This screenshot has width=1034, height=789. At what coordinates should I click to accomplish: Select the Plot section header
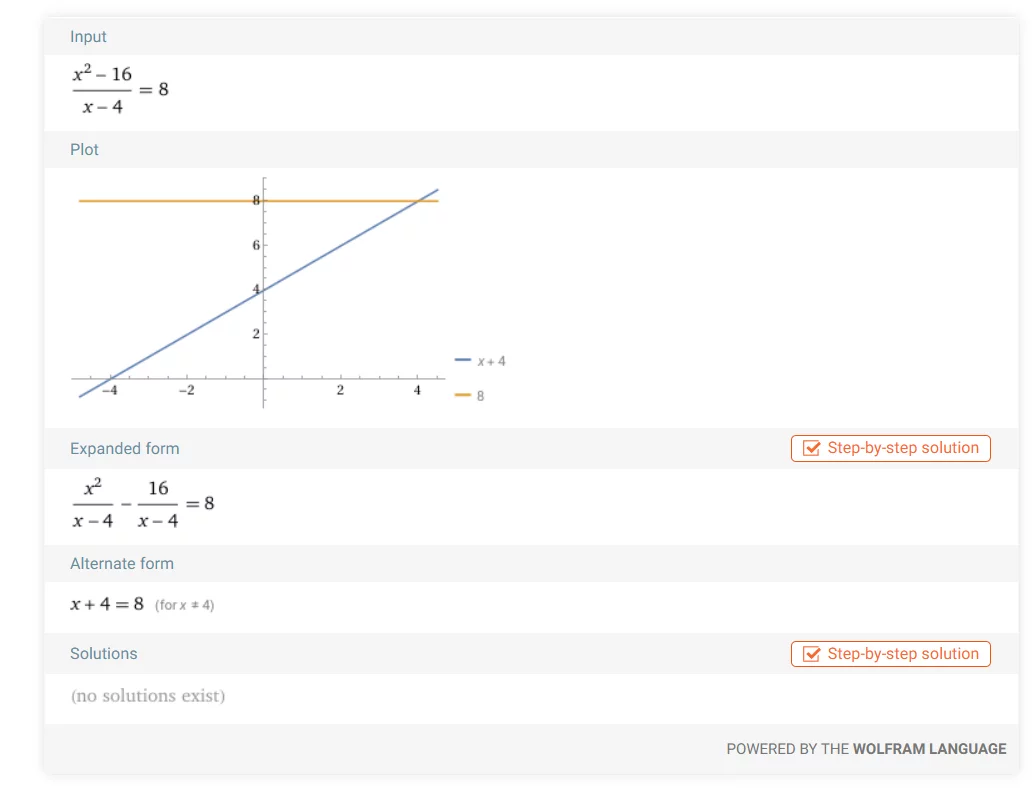(x=85, y=150)
